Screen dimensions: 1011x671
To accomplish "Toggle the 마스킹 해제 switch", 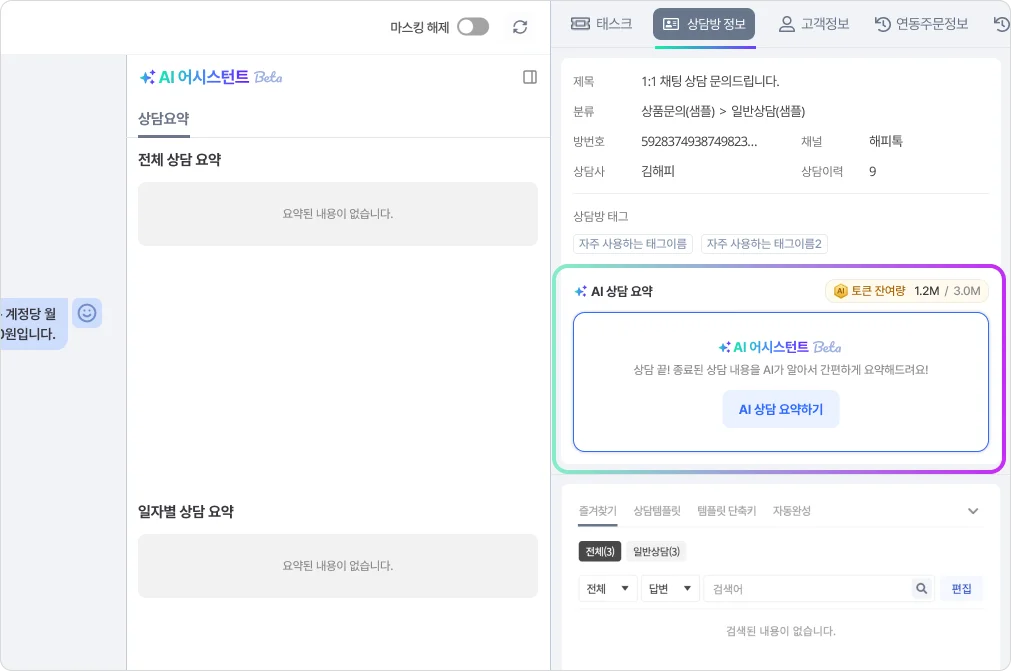I will [x=473, y=27].
